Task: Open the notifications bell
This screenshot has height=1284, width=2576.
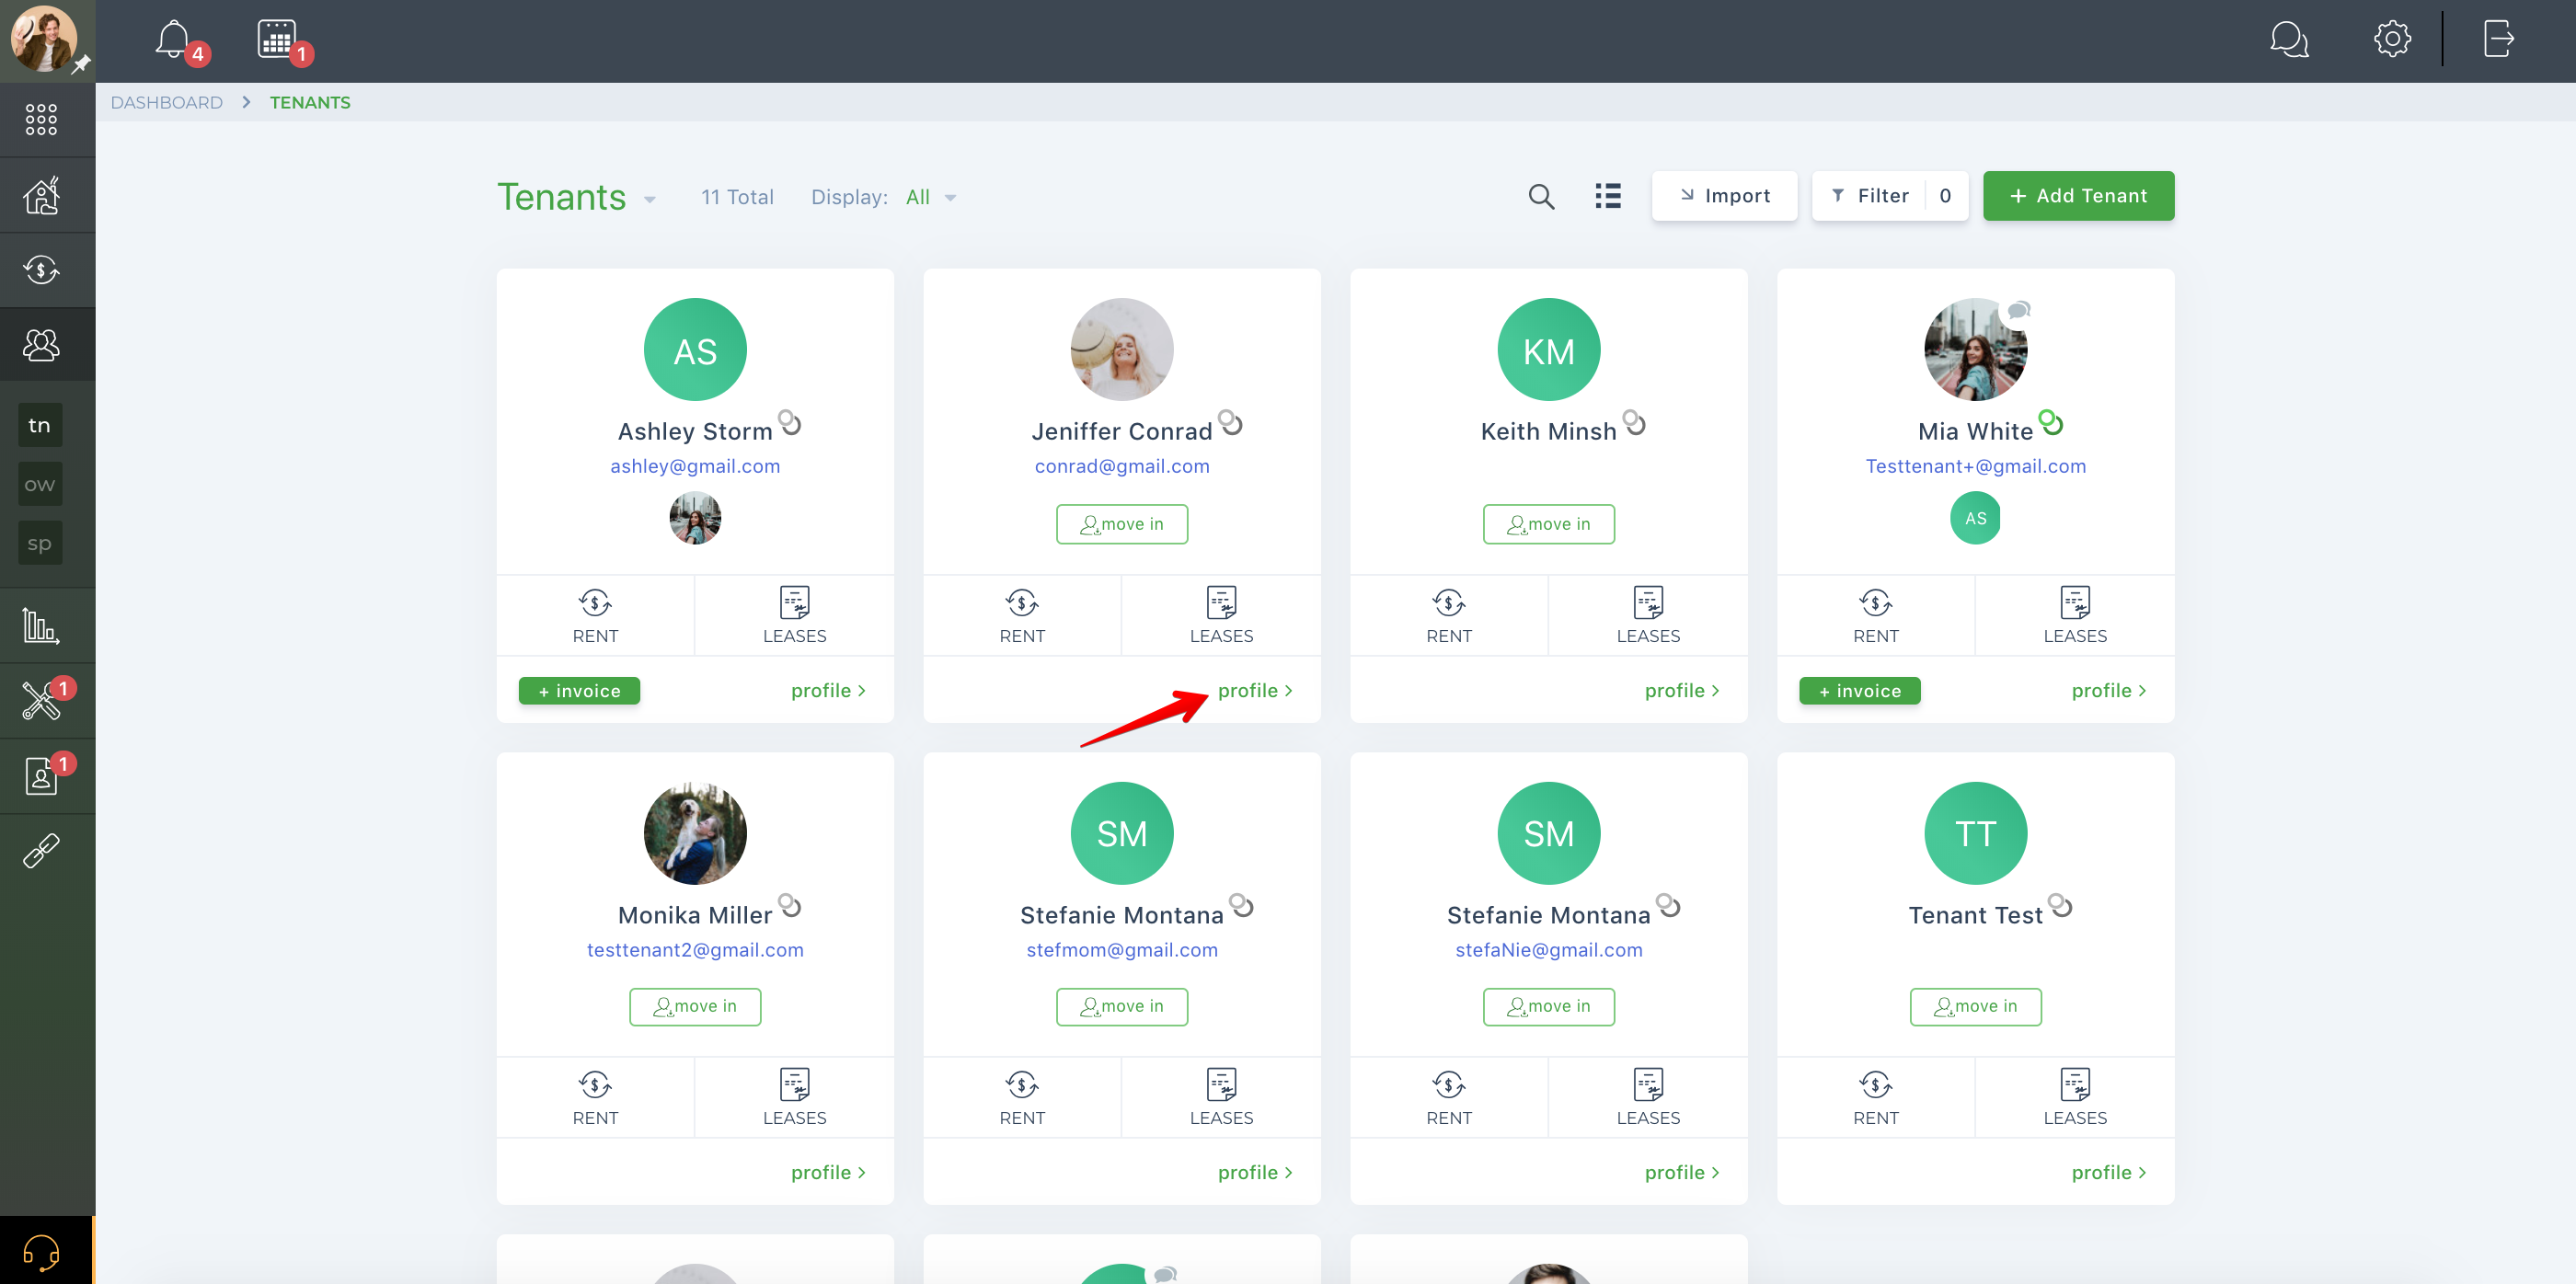Action: (173, 40)
